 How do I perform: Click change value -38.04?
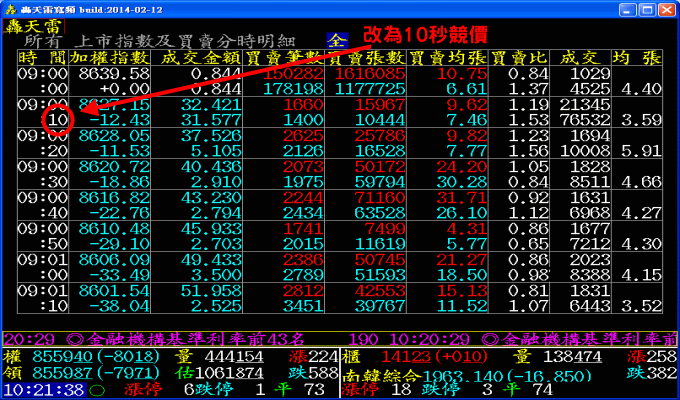click(119, 306)
